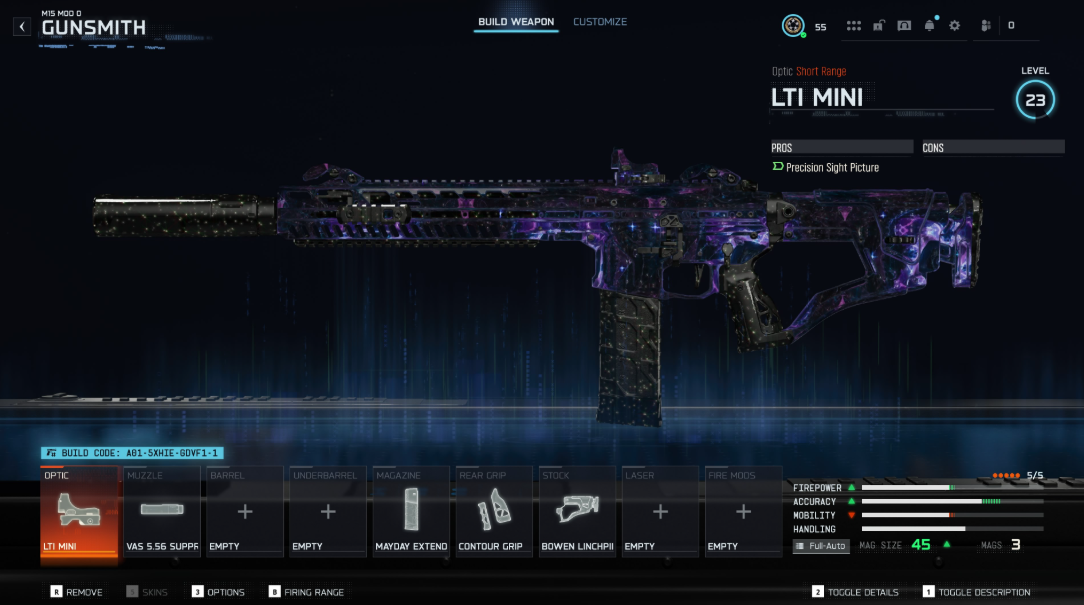
Task: Open the camera/photo icon
Action: point(904,26)
